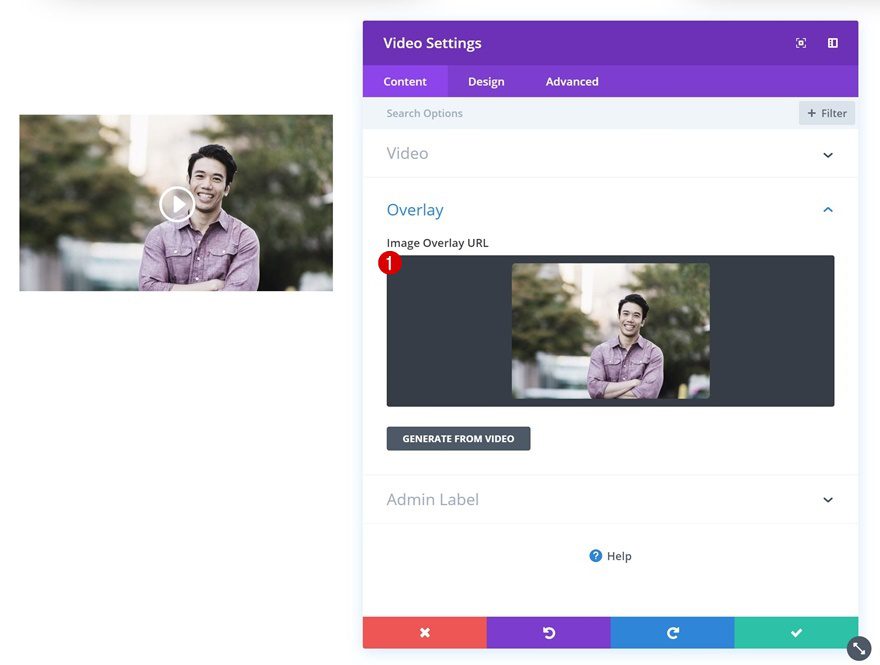Click the resize handle in the bottom corner
Screen dimensions: 880x665
[x=858, y=648]
